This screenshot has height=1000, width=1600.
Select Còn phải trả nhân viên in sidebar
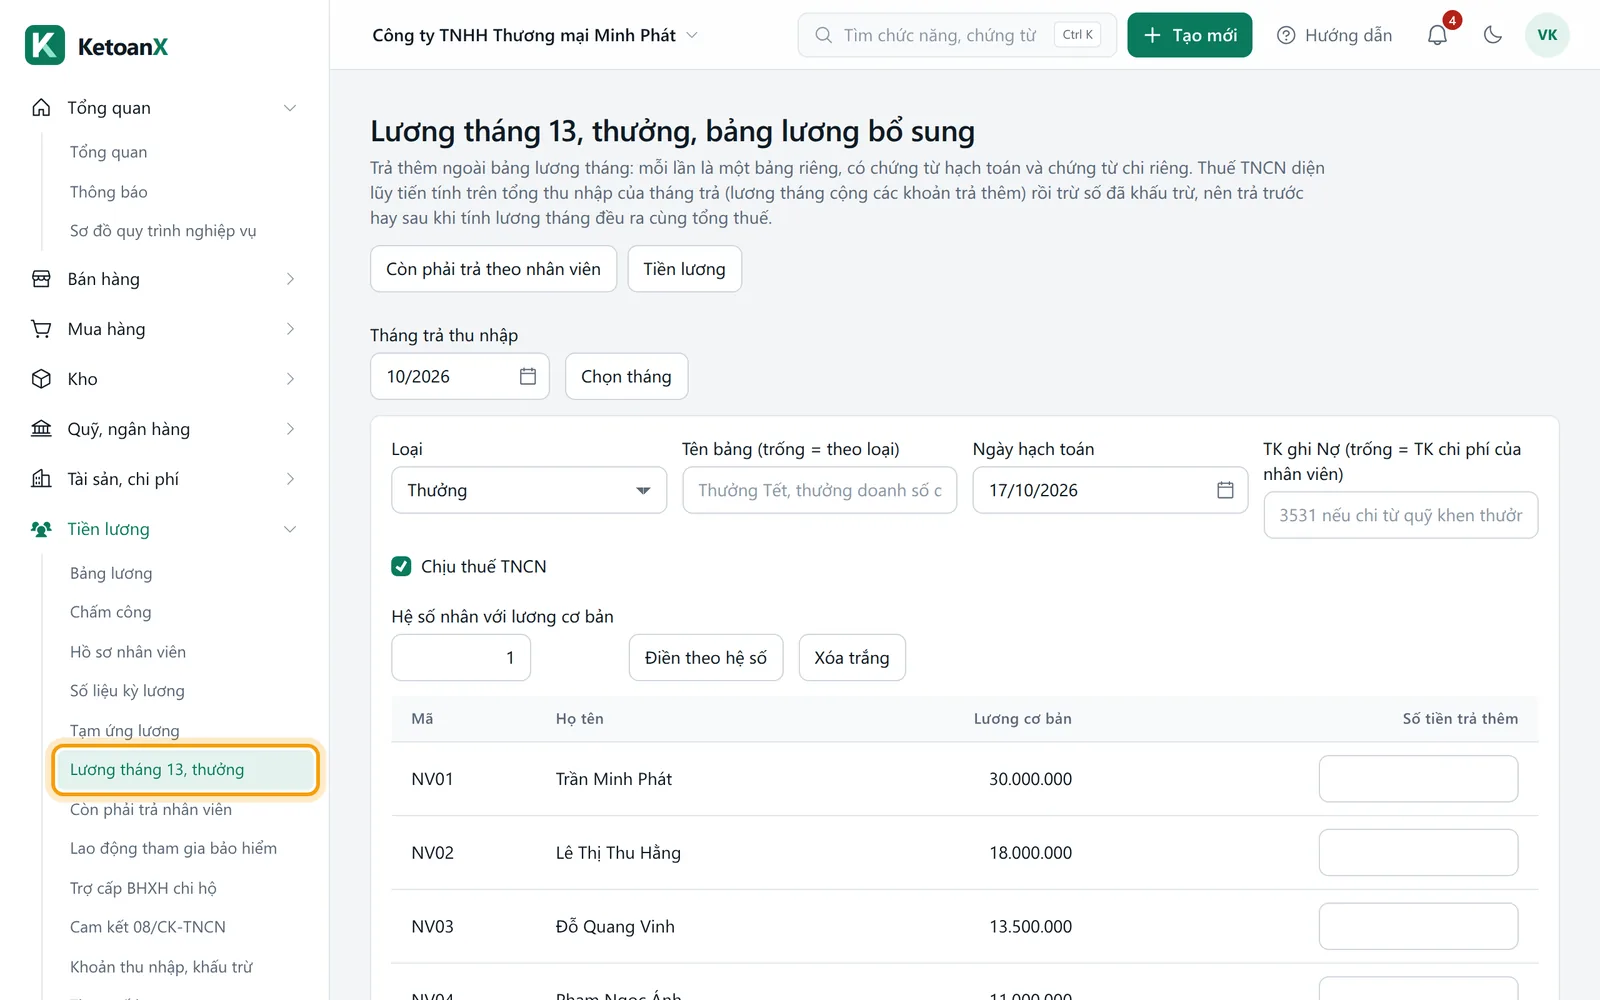click(151, 809)
